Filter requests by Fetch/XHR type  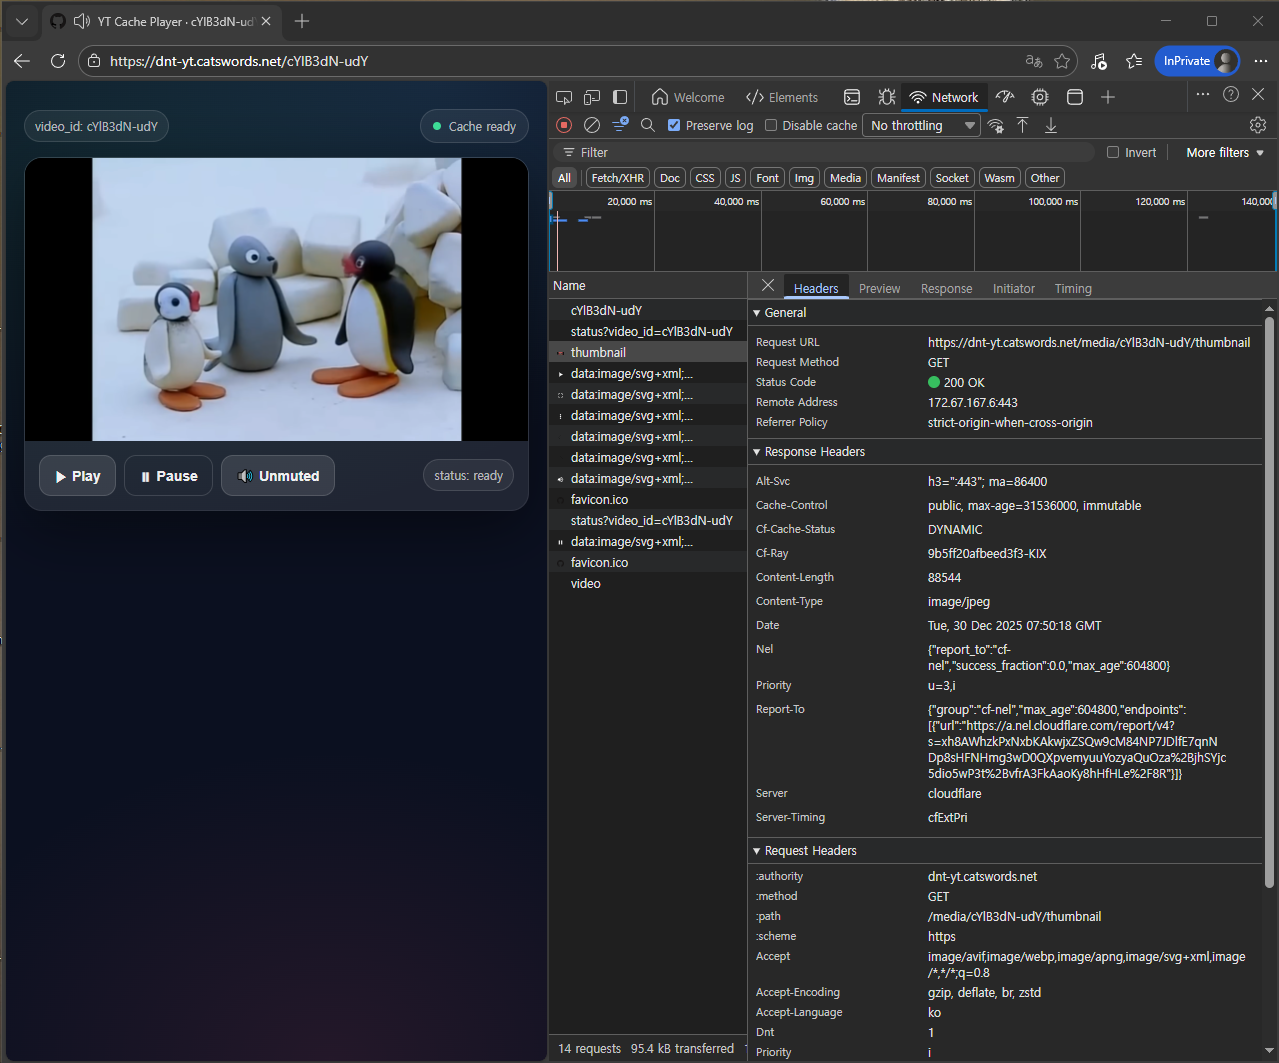pos(617,178)
